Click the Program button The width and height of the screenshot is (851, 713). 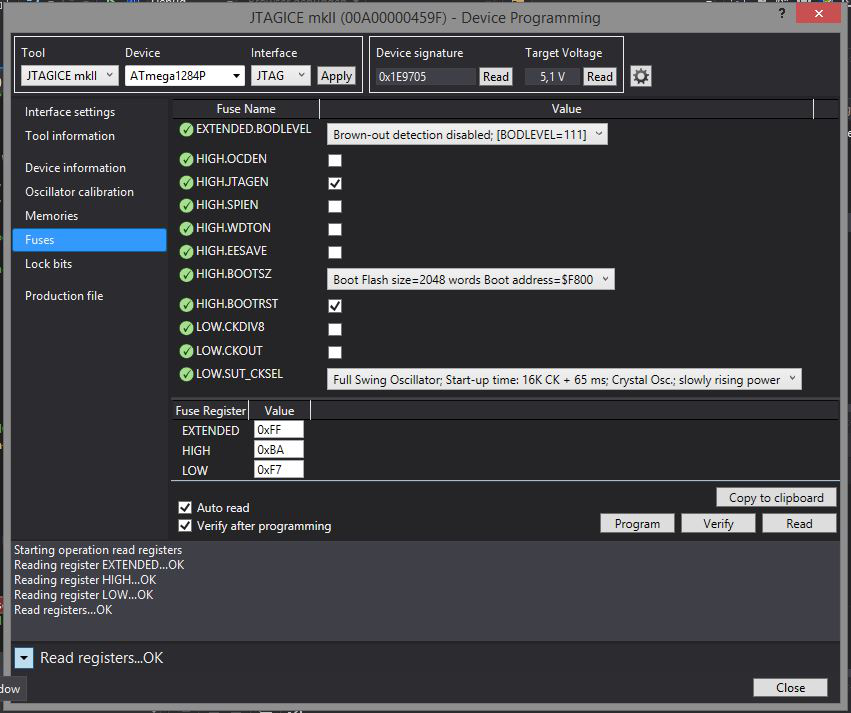coord(637,524)
